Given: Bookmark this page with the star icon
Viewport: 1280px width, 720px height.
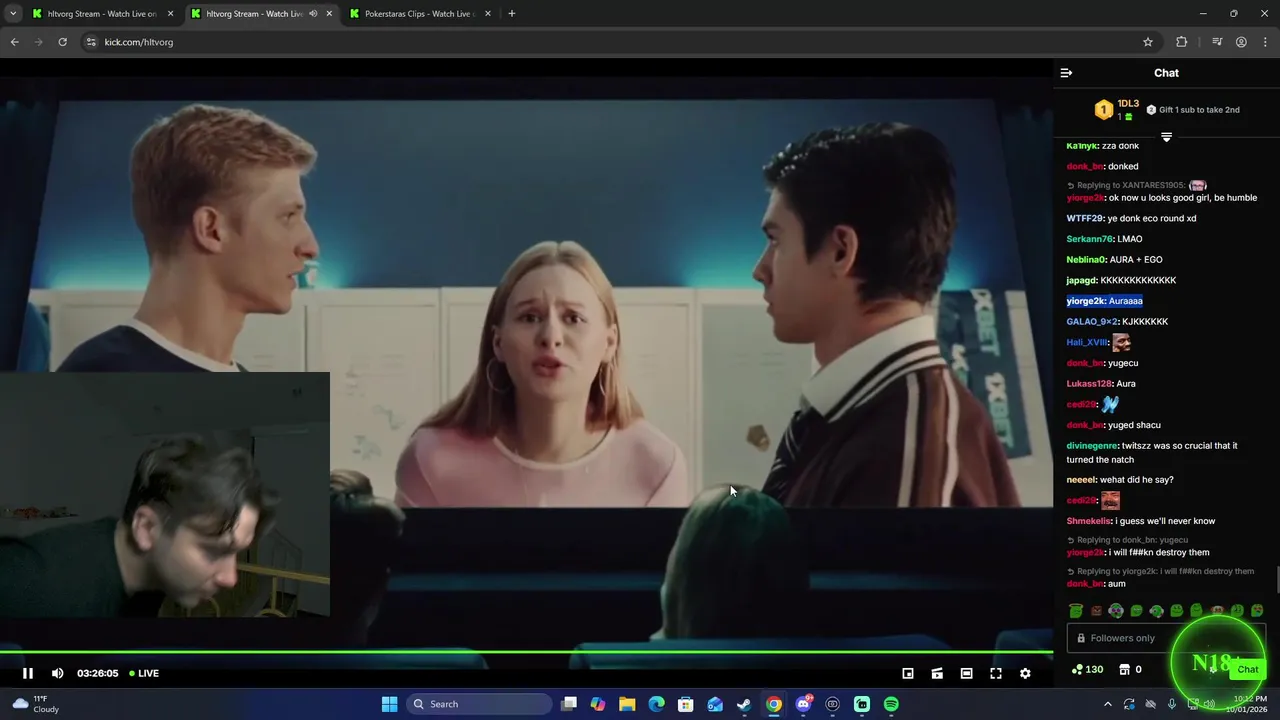Looking at the screenshot, I should tap(1147, 42).
